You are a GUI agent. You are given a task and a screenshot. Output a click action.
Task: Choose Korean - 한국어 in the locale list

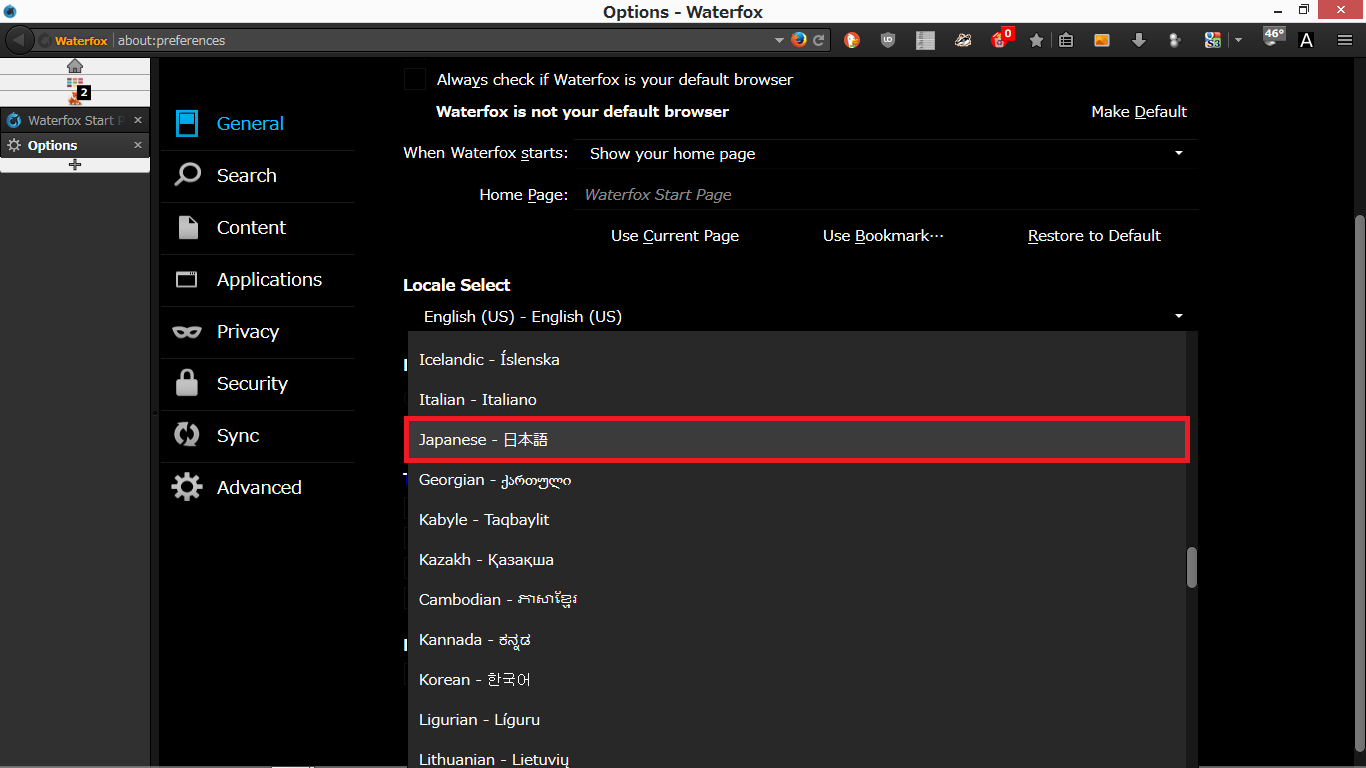pos(475,680)
